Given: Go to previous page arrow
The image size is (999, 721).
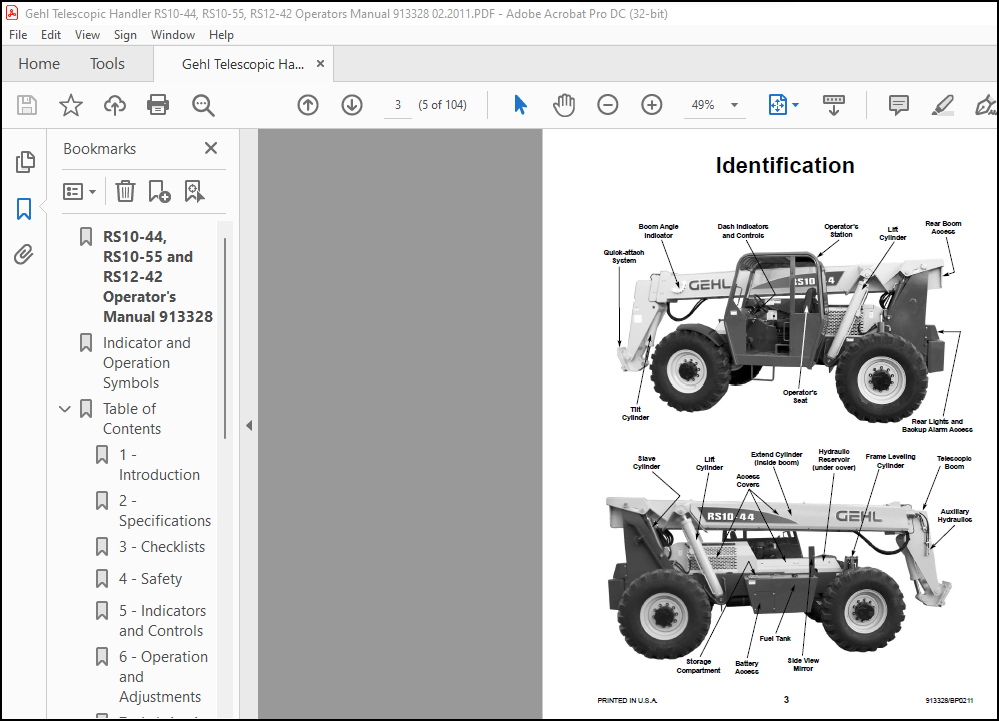Looking at the screenshot, I should coord(308,104).
